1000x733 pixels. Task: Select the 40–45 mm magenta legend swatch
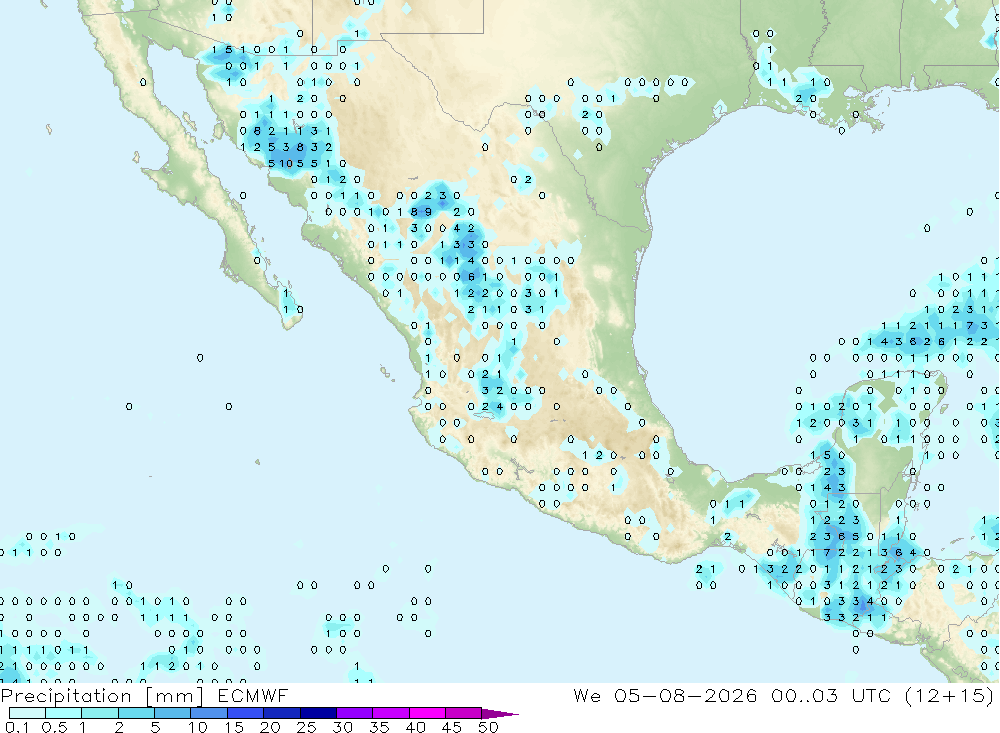coord(427,713)
